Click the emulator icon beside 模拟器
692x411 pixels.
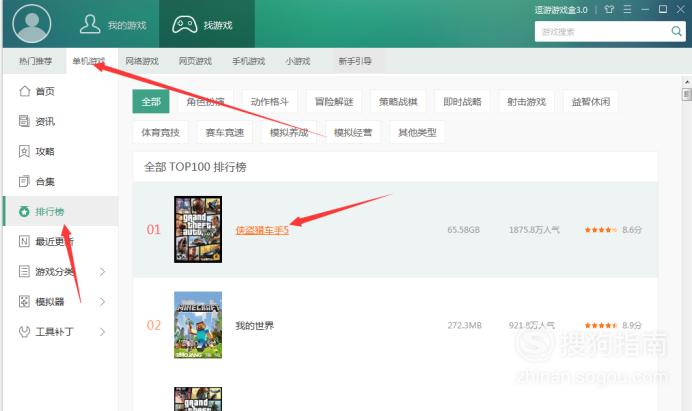click(x=24, y=301)
